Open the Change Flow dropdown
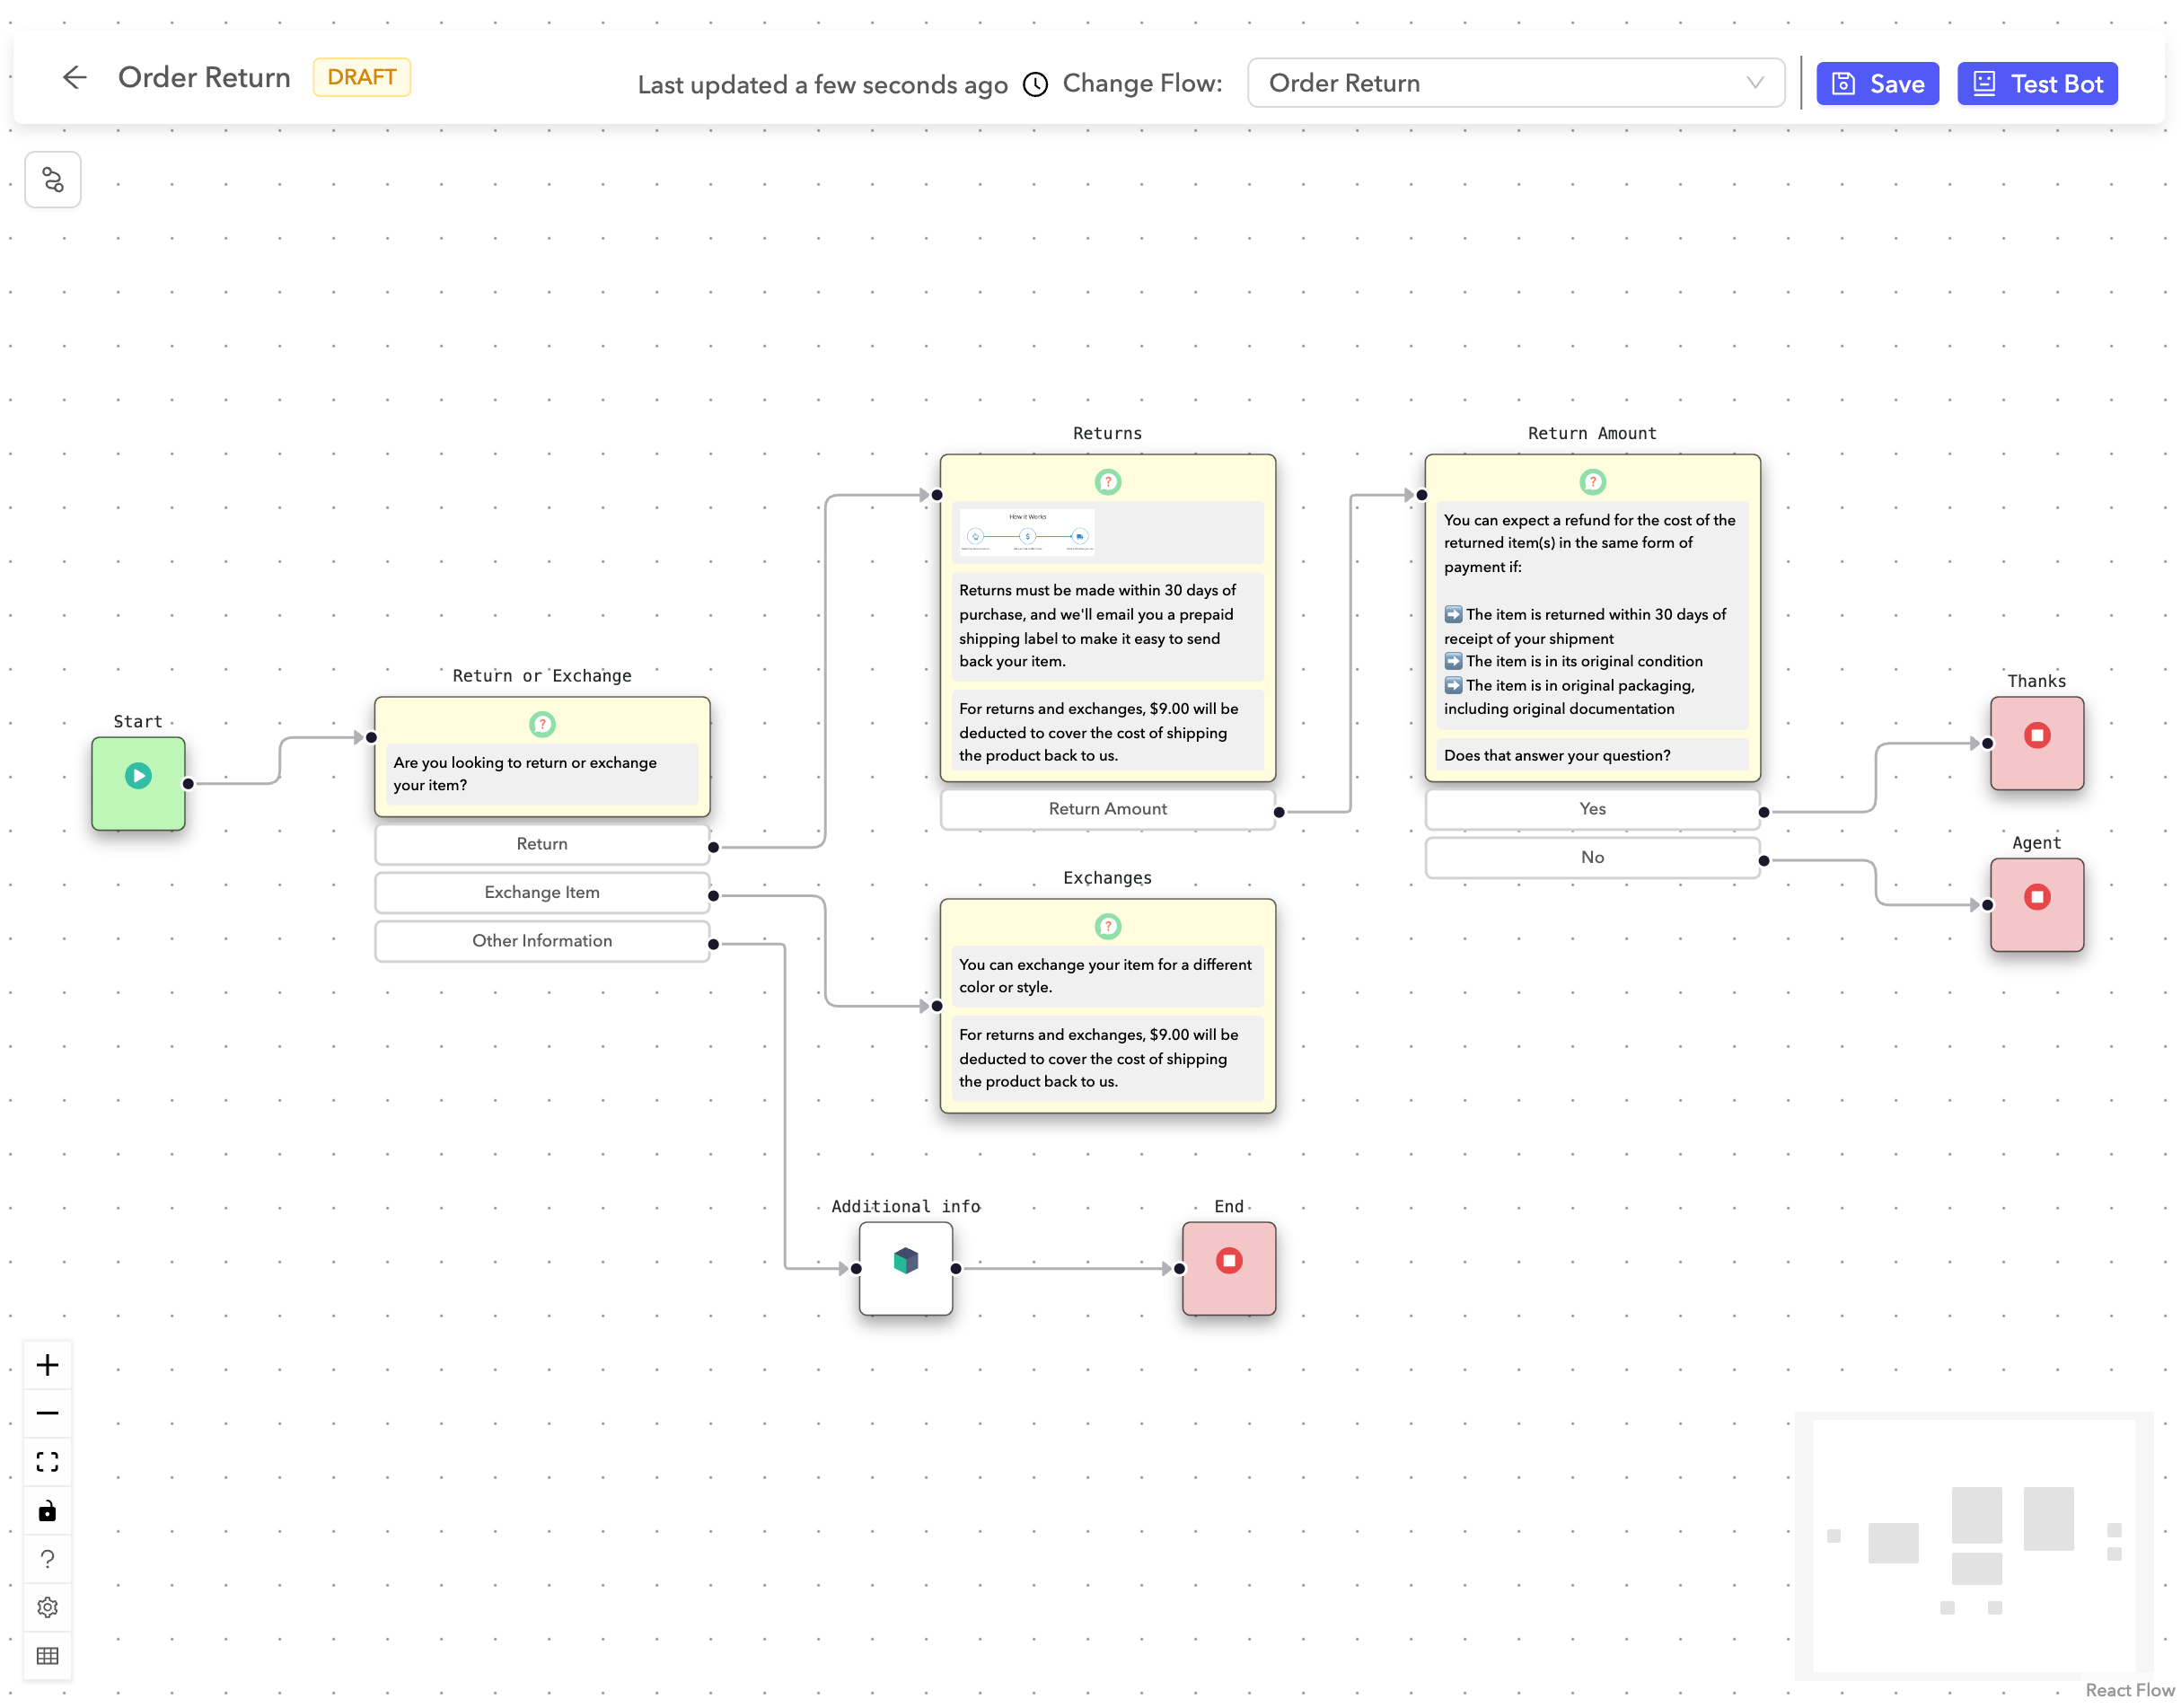 coord(1516,83)
